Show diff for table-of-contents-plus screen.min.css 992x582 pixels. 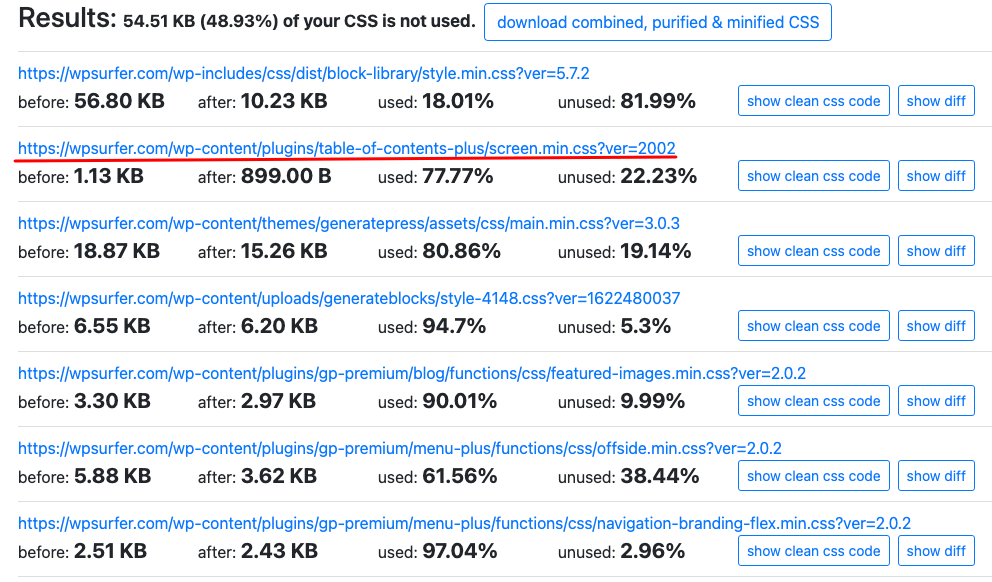tap(936, 176)
